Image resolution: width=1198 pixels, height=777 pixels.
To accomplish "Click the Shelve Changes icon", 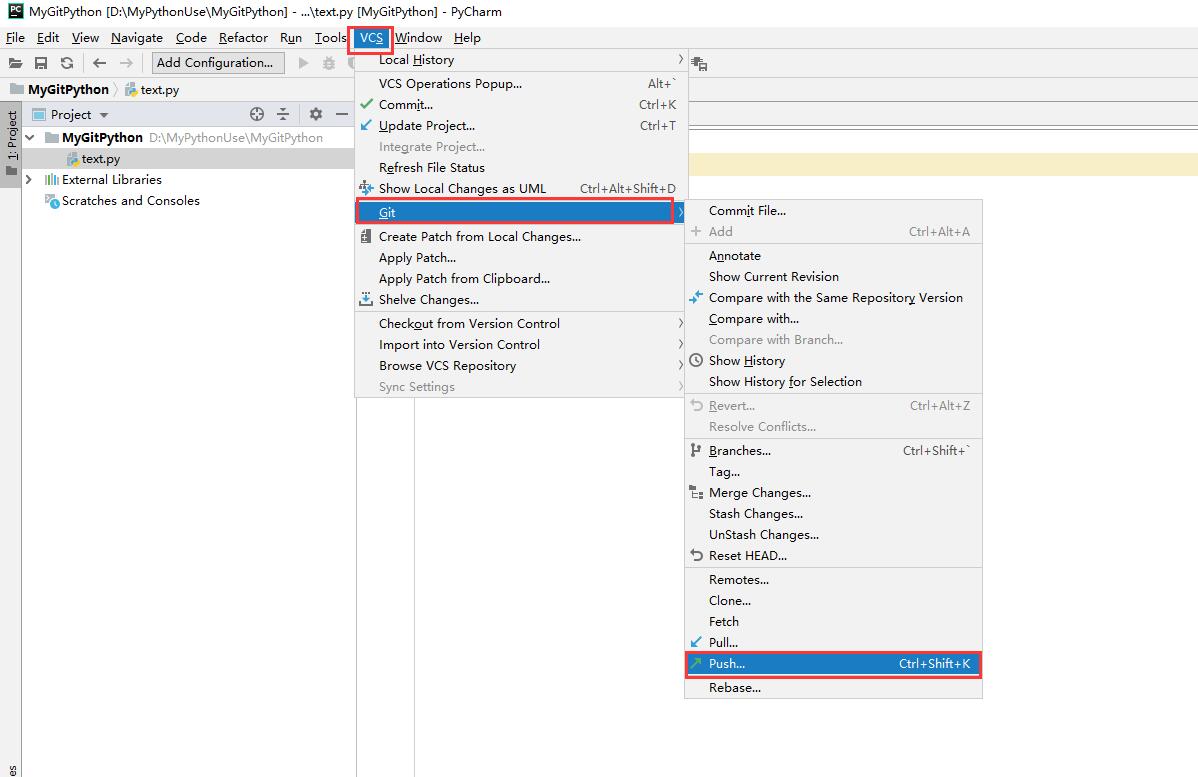I will 366,299.
